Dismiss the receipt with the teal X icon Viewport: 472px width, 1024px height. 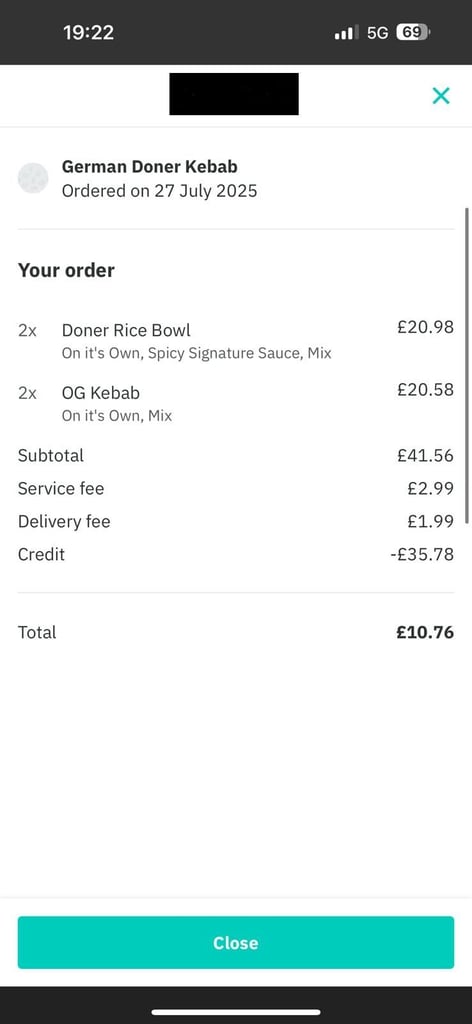click(x=441, y=96)
